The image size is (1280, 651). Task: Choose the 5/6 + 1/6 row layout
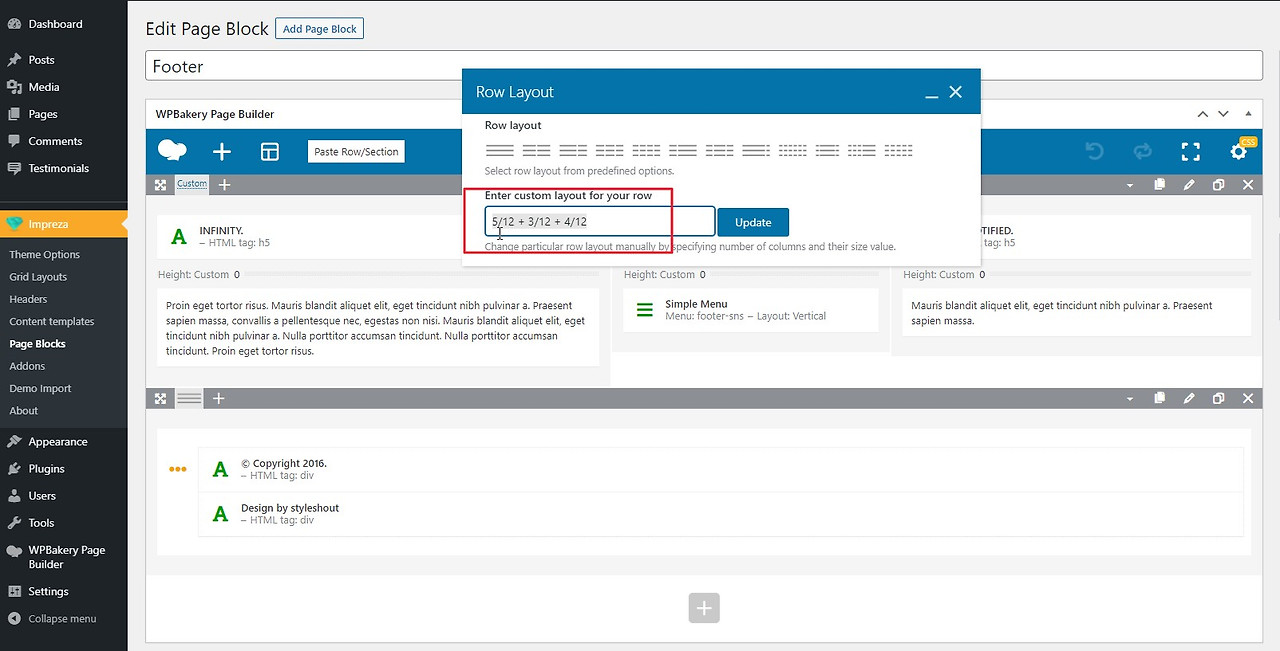tap(756, 151)
